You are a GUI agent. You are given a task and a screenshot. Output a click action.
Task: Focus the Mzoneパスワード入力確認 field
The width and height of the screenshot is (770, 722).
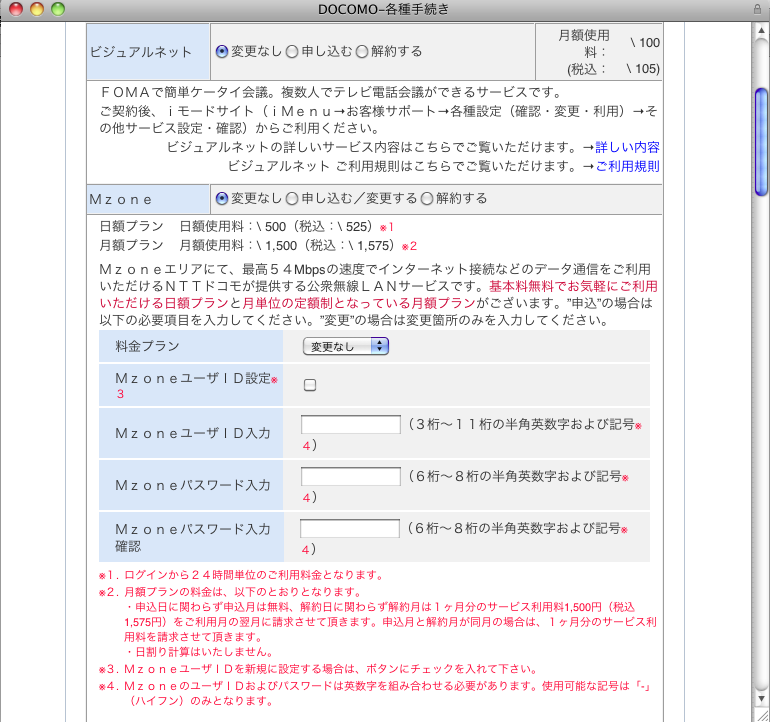point(350,528)
